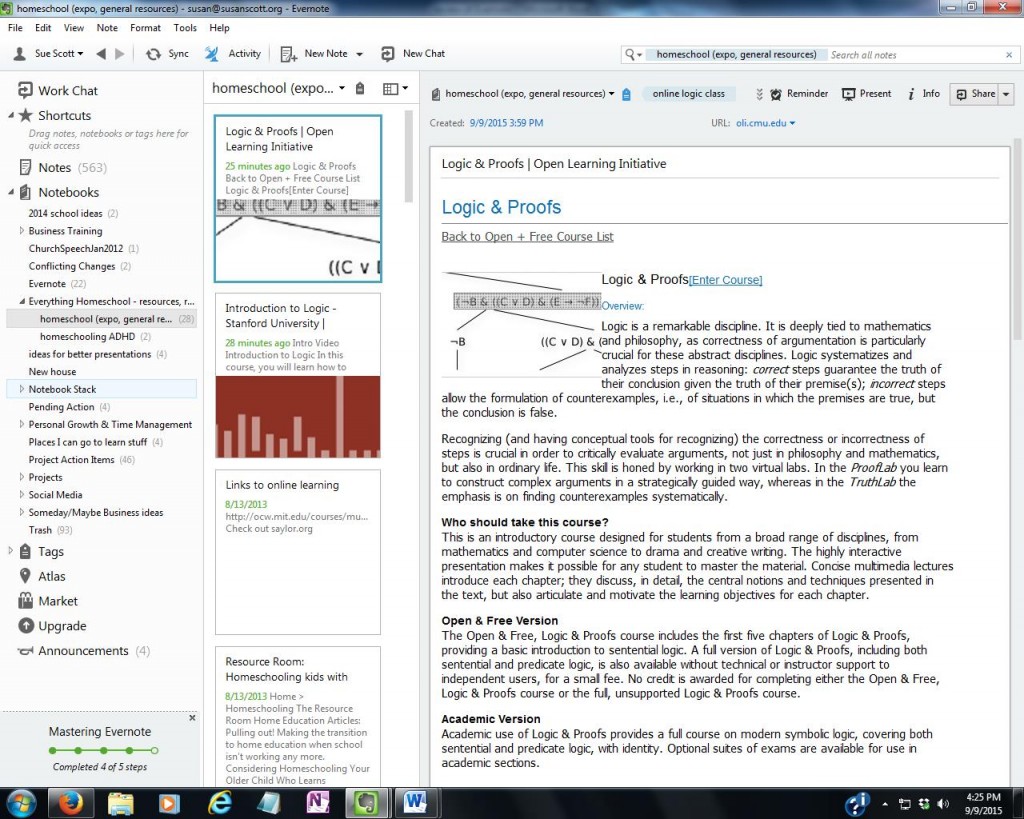Viewport: 1024px width, 819px height.
Task: Open all Notes (563)
Action: [x=63, y=167]
